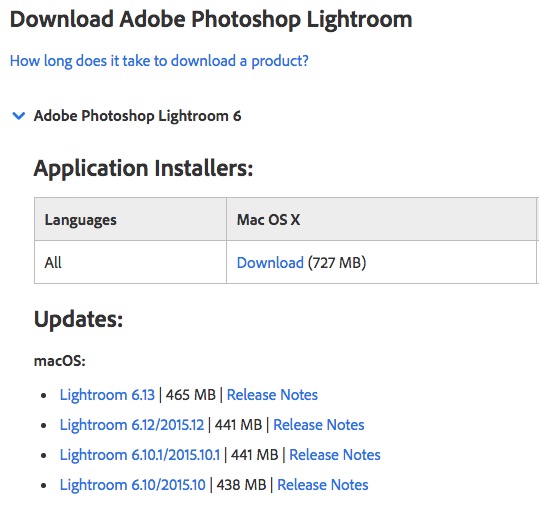Click the 'Download Adobe Photoshop Lightroom' page title
539x505 pixels.
211,19
